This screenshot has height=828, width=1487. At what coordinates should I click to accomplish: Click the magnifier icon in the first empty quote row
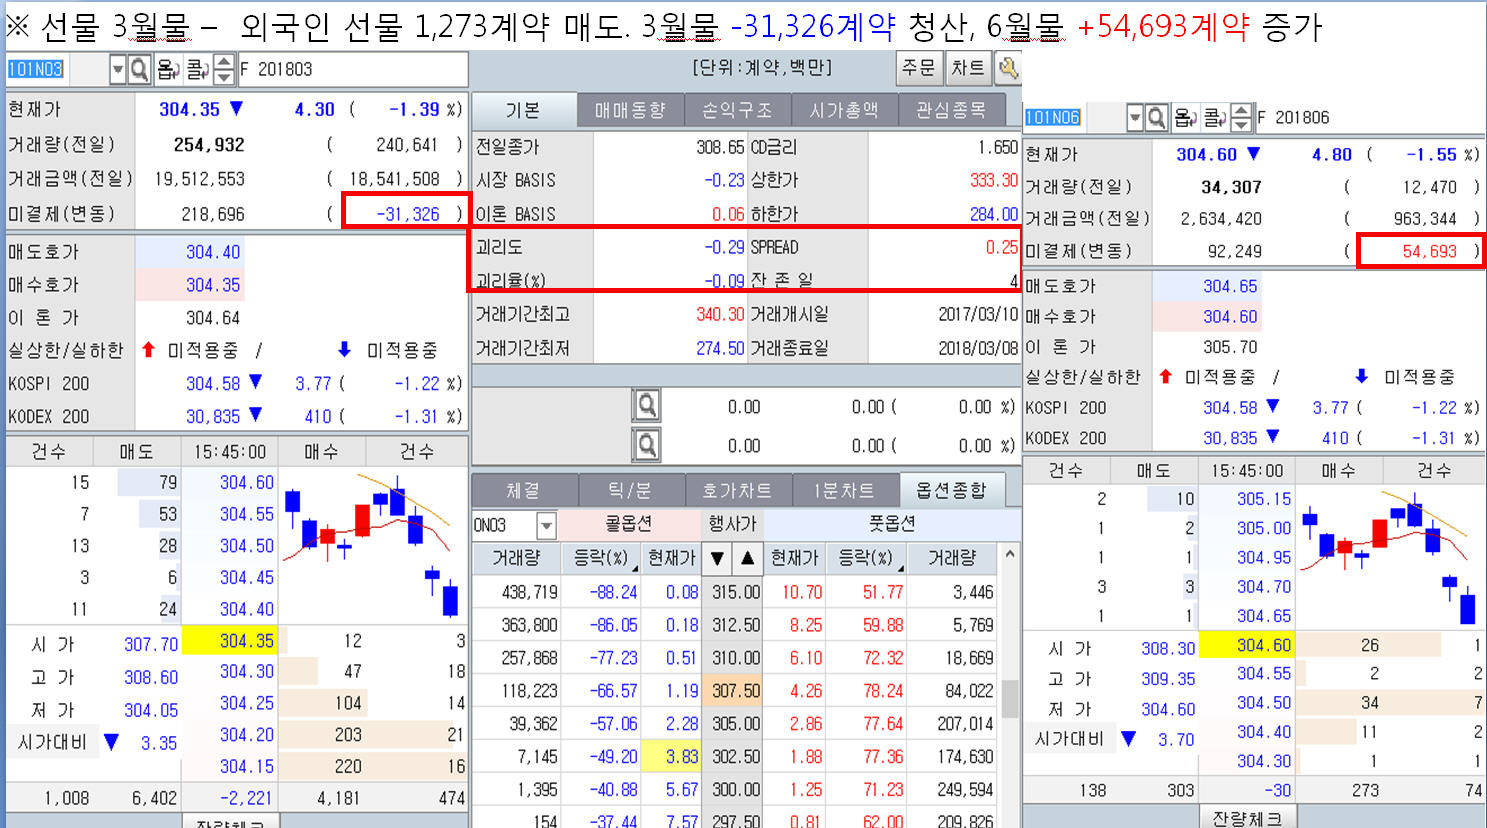(x=648, y=405)
